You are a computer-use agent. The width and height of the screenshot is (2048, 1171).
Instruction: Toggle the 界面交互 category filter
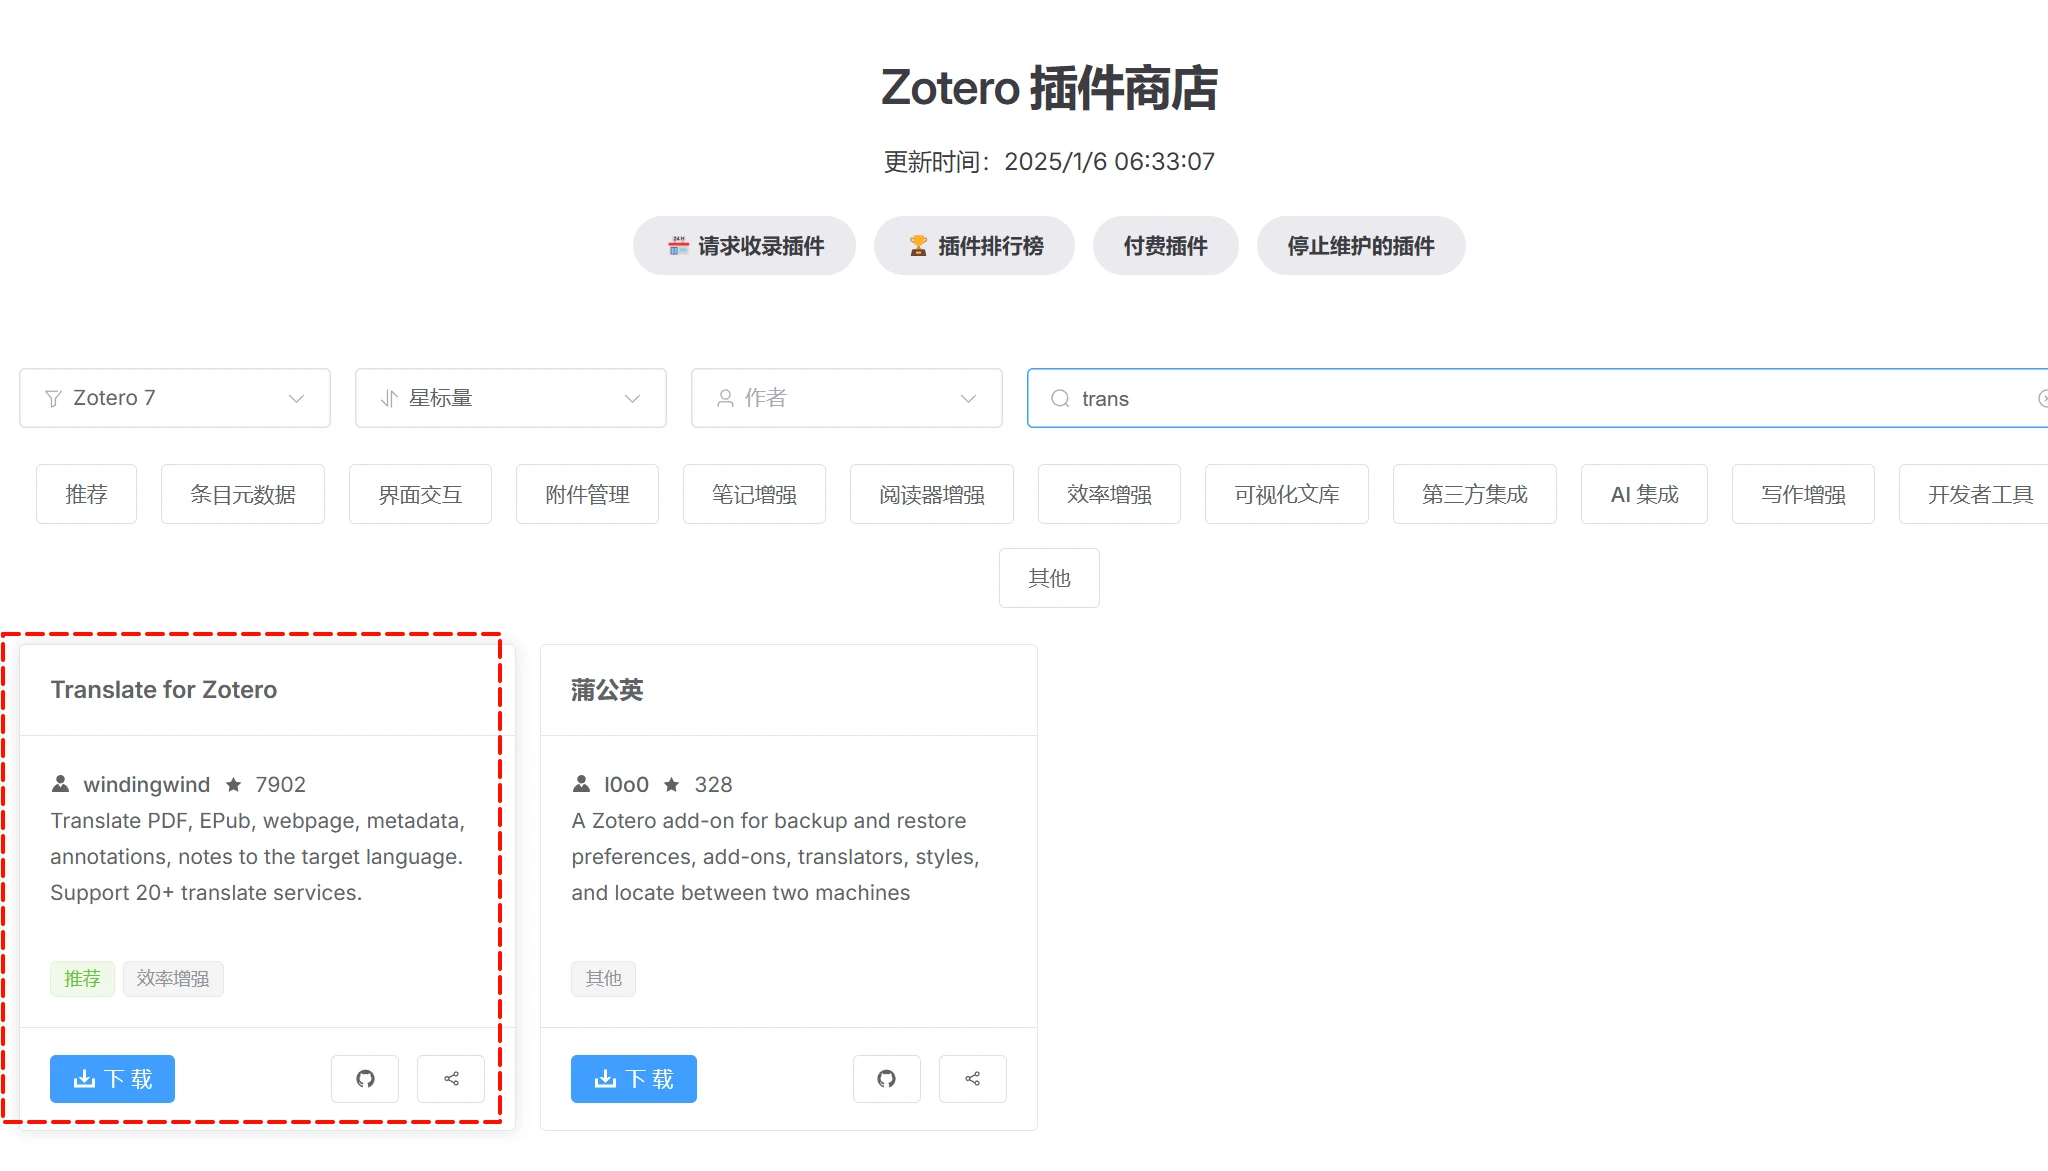[420, 494]
